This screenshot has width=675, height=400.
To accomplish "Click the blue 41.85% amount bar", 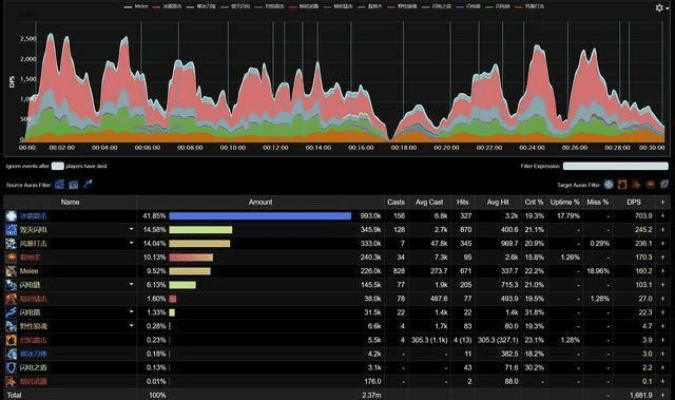I will 260,215.
